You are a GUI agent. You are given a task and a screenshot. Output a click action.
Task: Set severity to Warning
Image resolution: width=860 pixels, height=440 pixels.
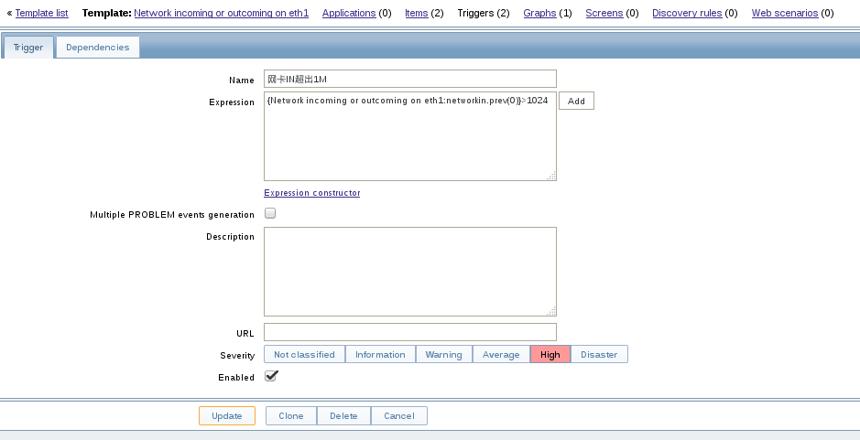[444, 354]
